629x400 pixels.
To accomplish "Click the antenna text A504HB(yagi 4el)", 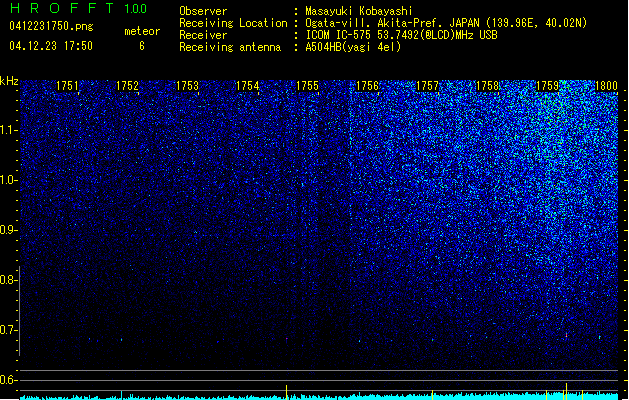I will click(353, 47).
